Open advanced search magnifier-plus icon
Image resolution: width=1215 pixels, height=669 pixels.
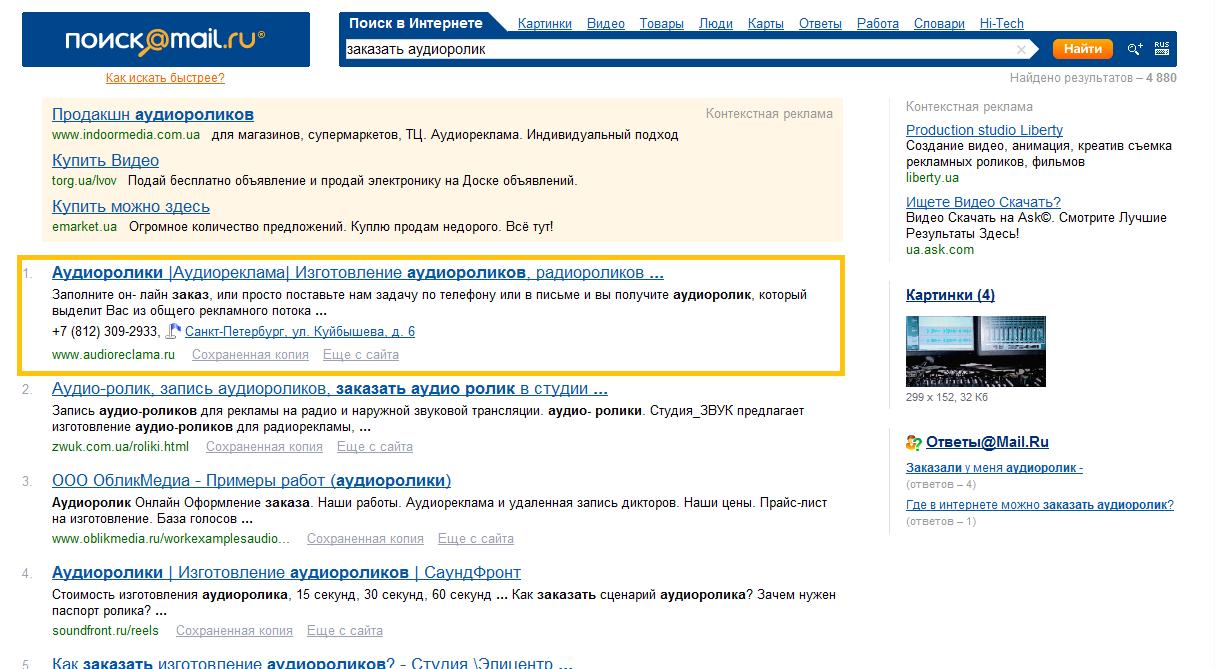tap(1135, 49)
